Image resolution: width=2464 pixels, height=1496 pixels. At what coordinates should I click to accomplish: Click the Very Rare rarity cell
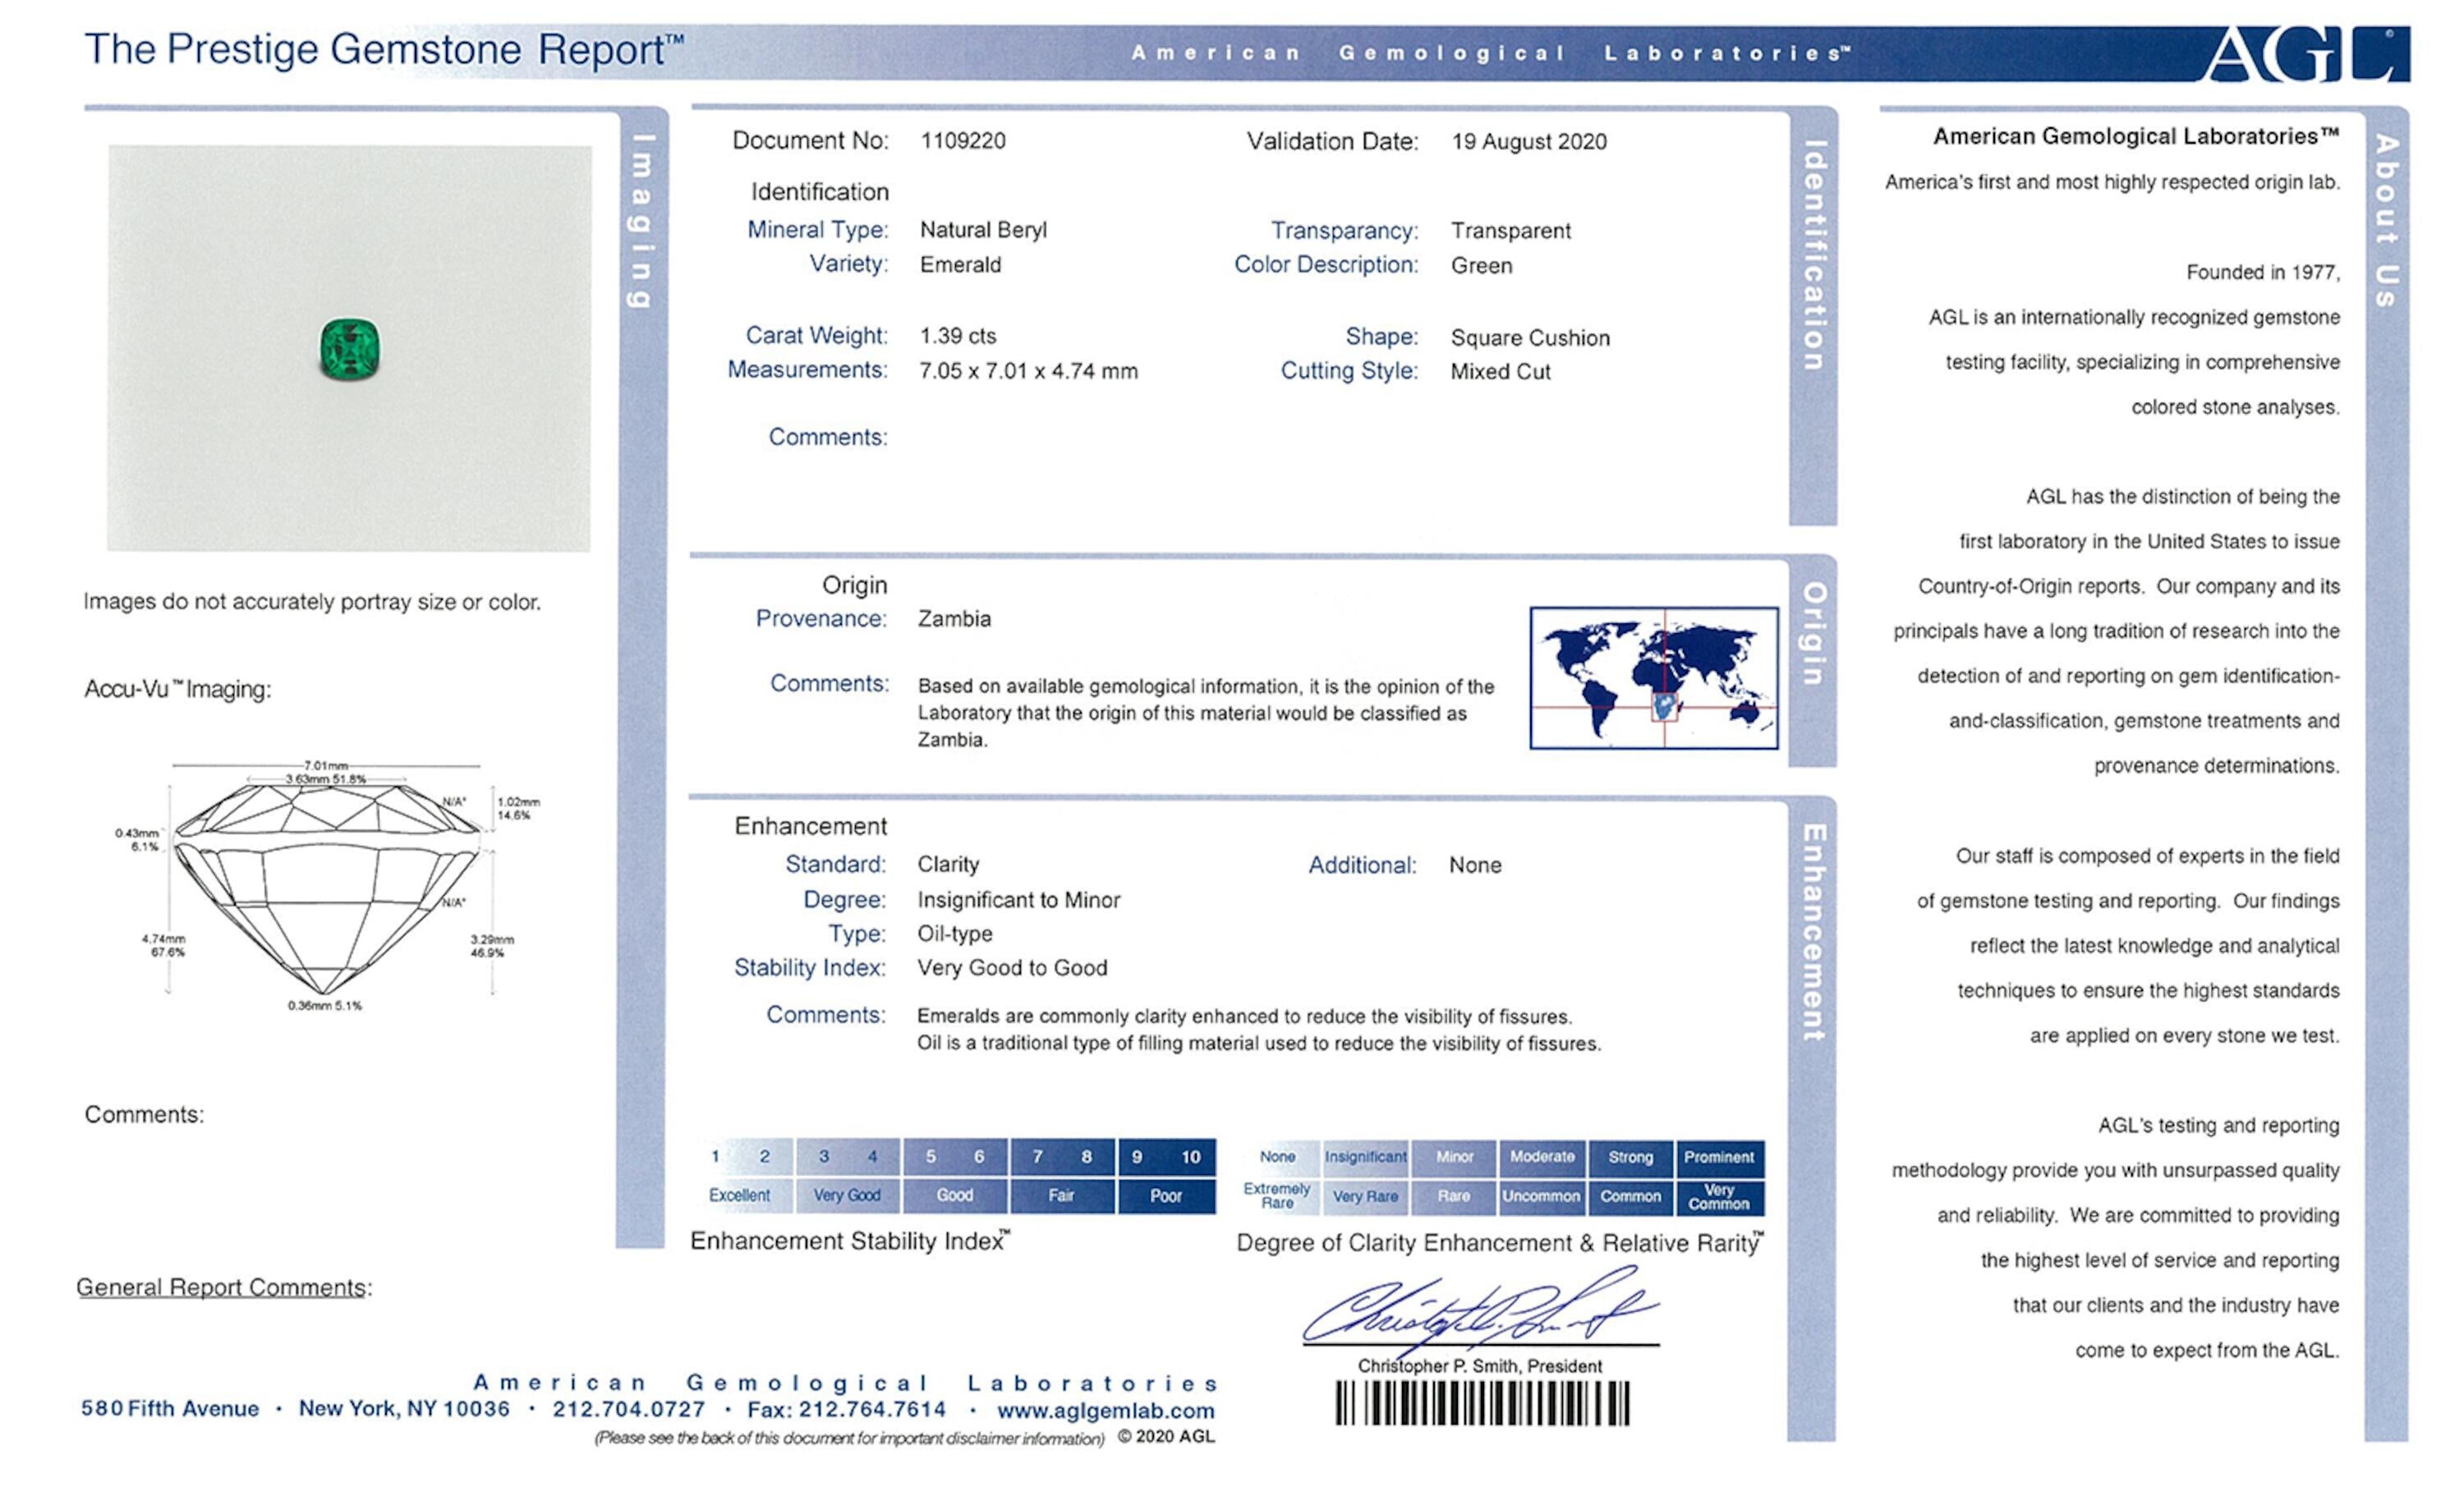[1365, 1196]
